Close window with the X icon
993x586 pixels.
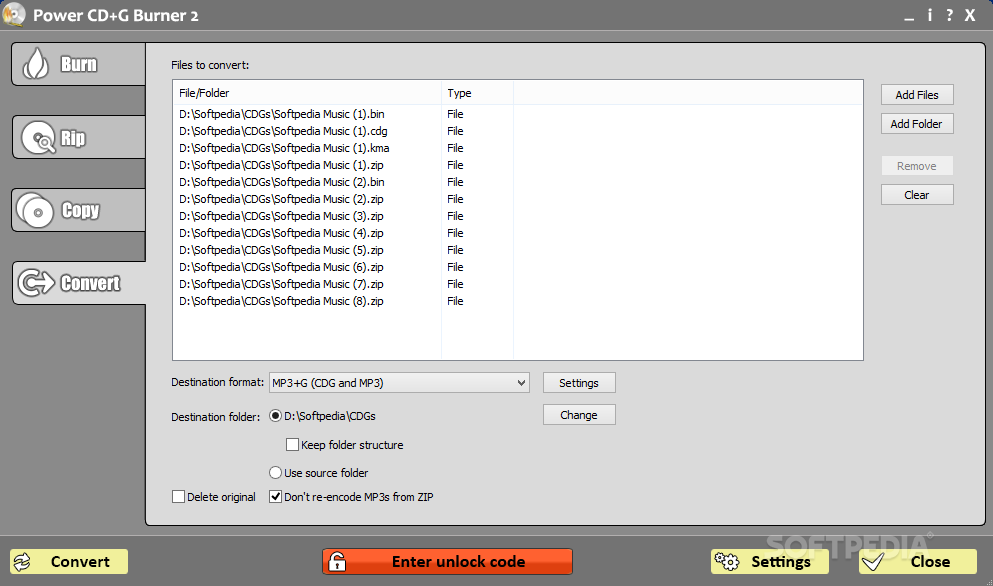(970, 15)
